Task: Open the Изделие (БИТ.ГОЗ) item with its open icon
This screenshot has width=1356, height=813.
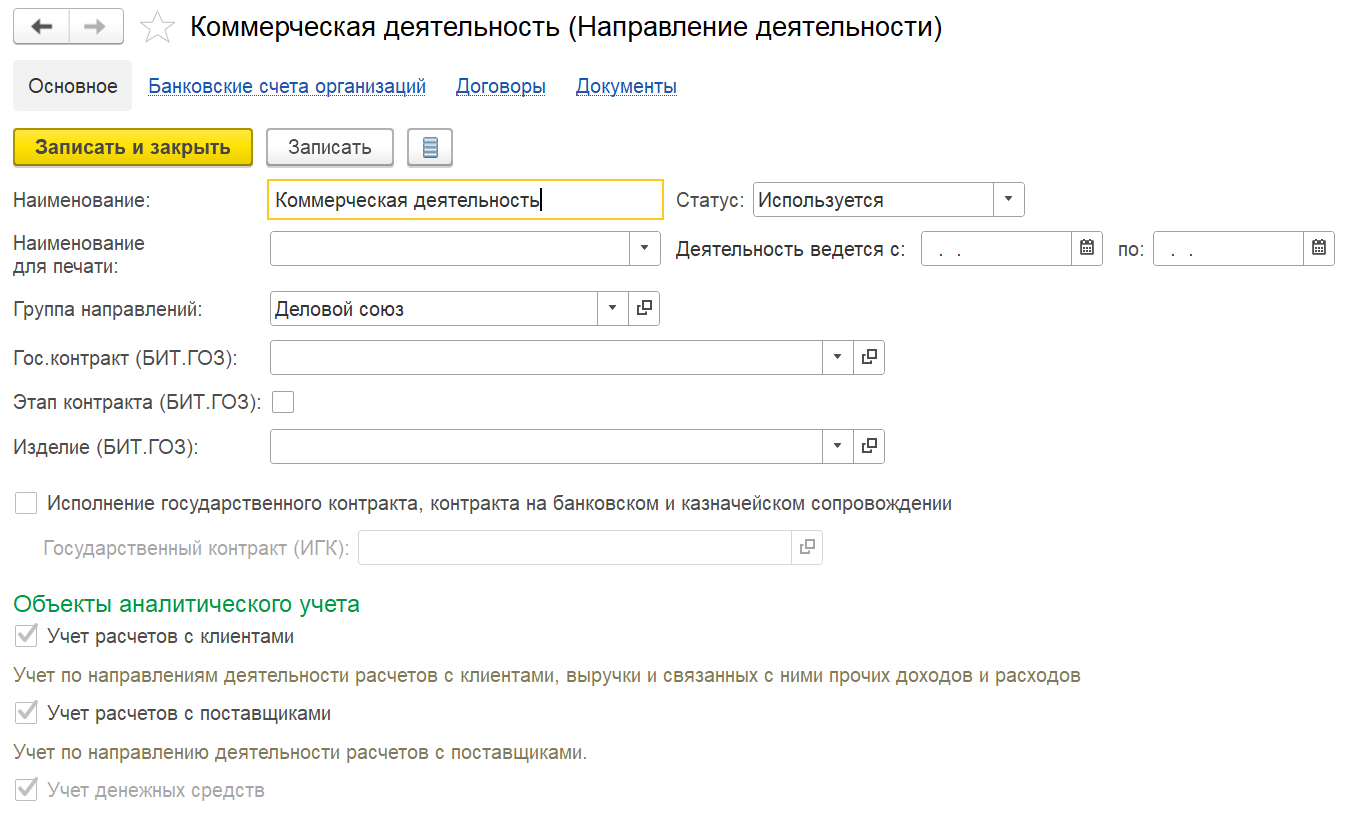Action: coord(869,446)
